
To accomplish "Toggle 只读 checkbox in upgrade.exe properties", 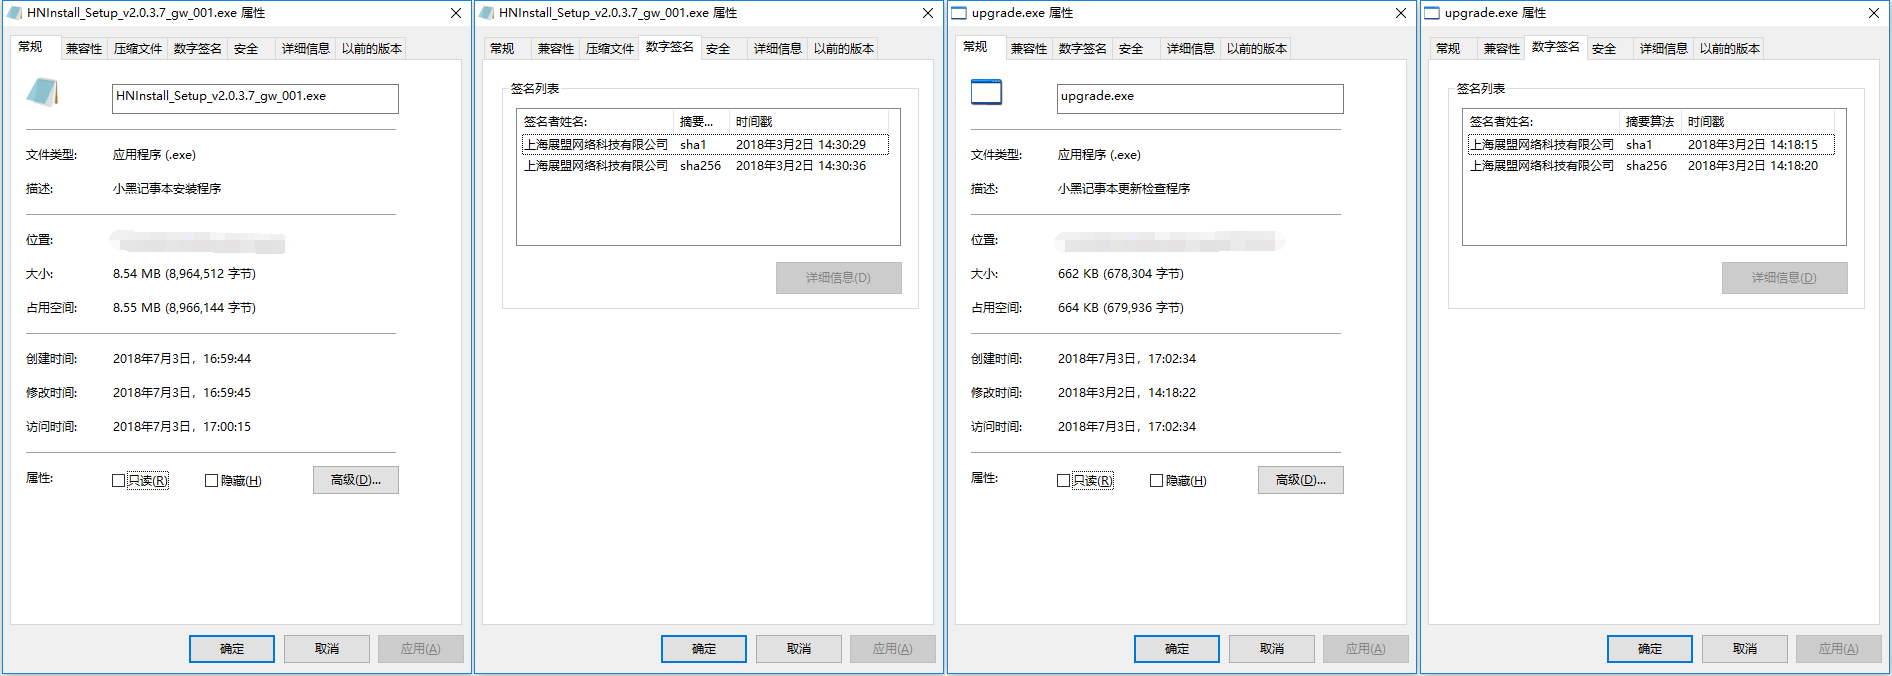I will tap(1064, 481).
